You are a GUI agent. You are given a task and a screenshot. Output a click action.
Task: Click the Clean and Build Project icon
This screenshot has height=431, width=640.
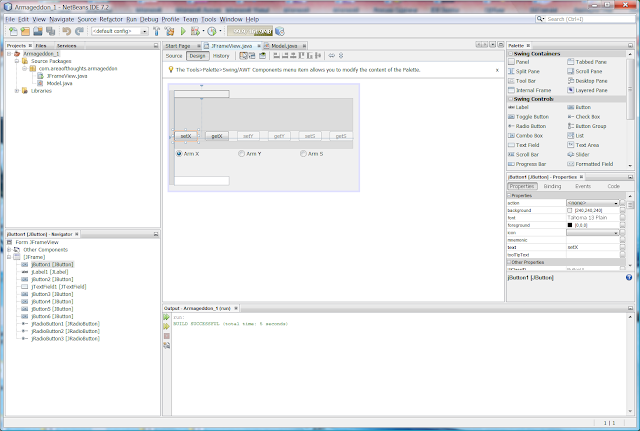[x=169, y=31]
